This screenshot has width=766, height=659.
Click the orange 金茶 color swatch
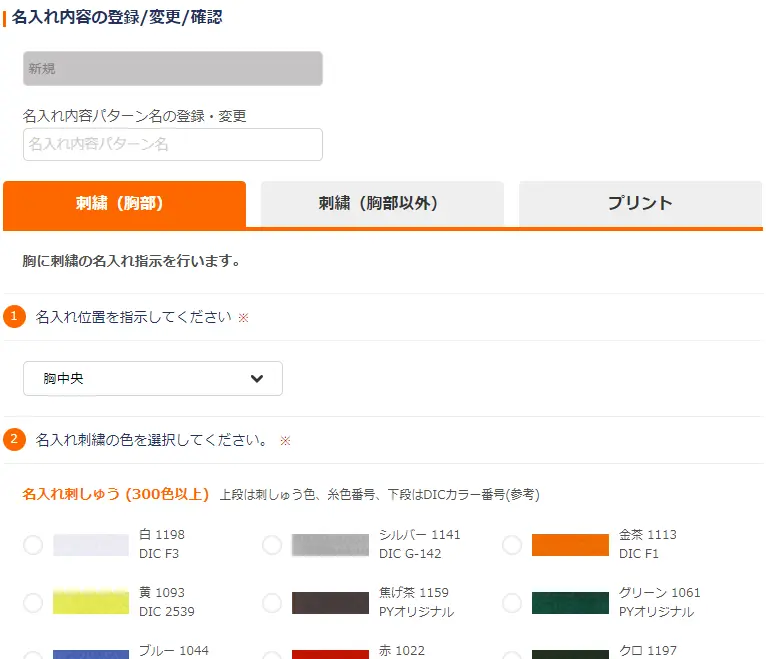coord(570,545)
